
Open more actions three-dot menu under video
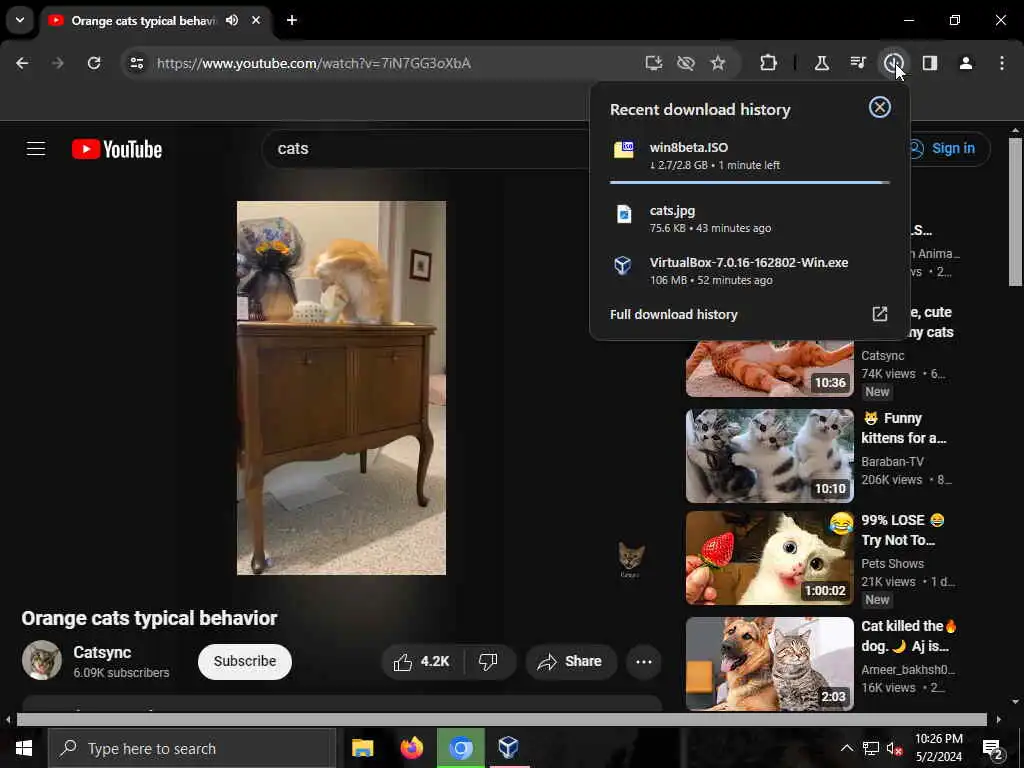pyautogui.click(x=644, y=662)
